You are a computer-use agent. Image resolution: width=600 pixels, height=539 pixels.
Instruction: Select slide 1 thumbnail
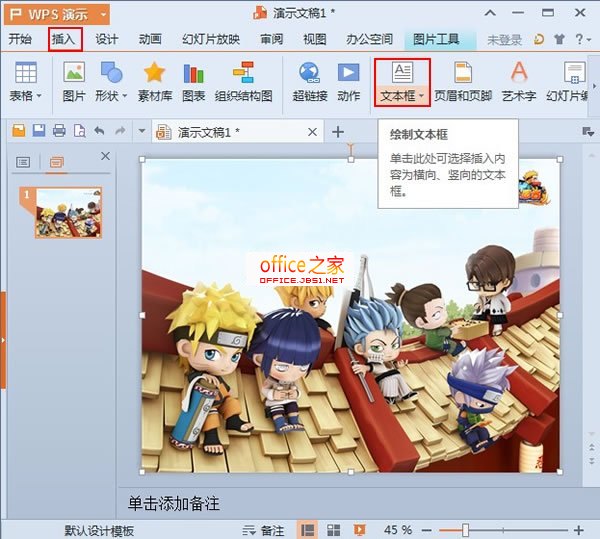(x=69, y=213)
